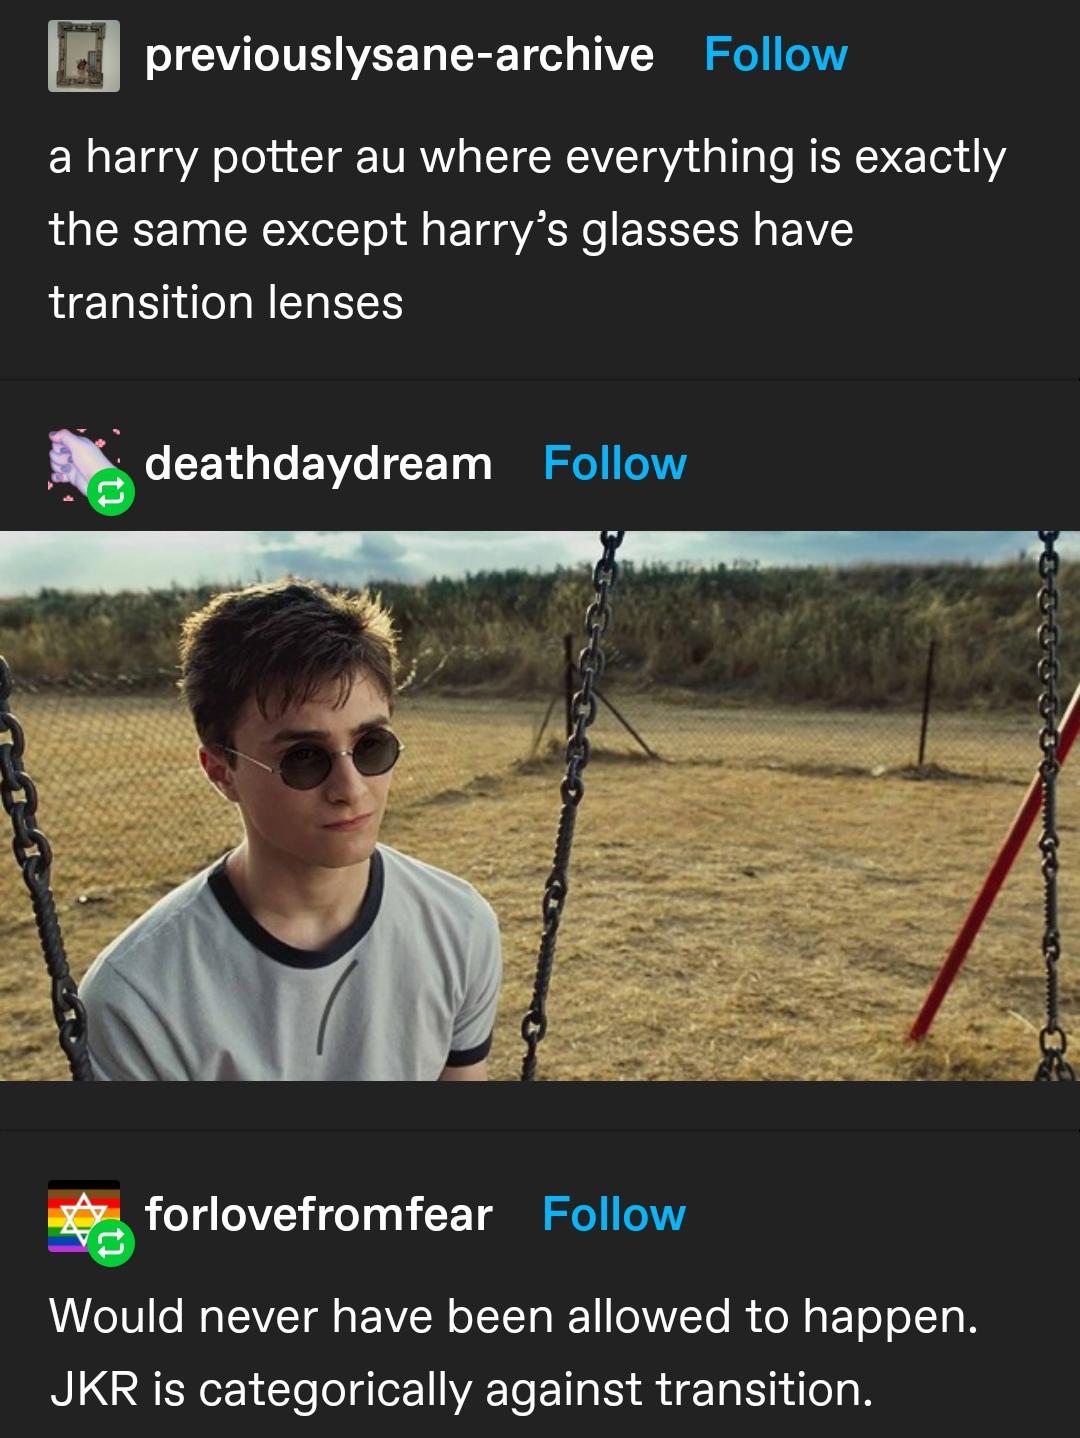Image resolution: width=1080 pixels, height=1438 pixels.
Task: Go to forlovefromfear's blog via username
Action: point(318,1214)
